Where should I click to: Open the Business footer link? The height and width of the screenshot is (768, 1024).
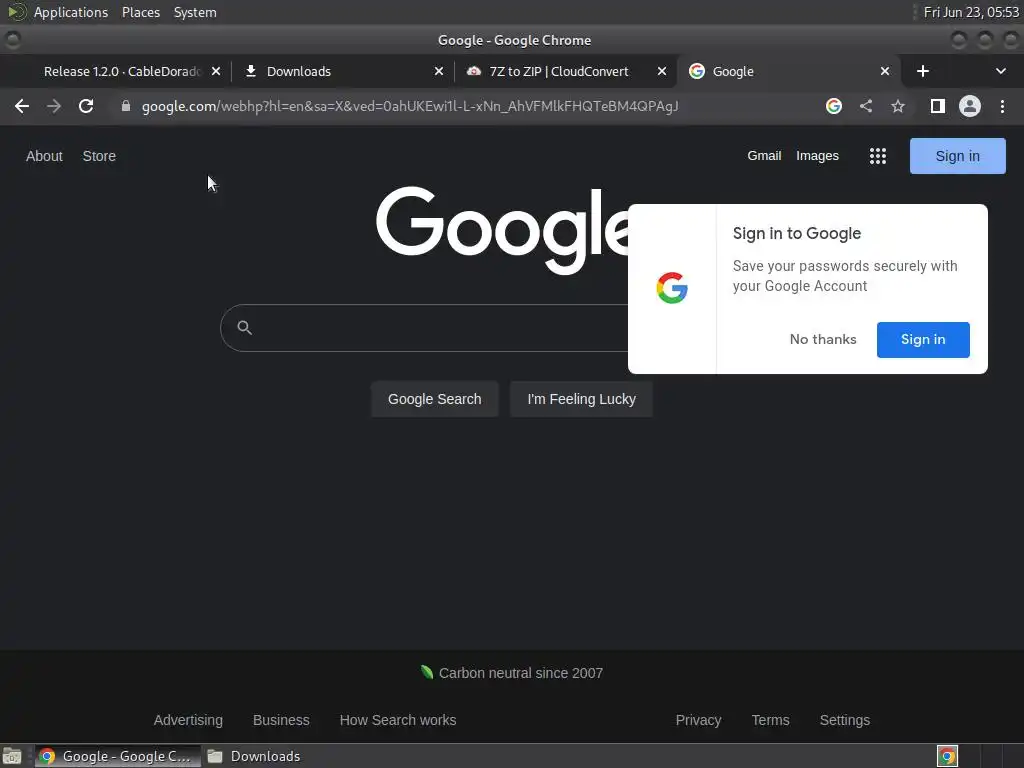pos(281,720)
